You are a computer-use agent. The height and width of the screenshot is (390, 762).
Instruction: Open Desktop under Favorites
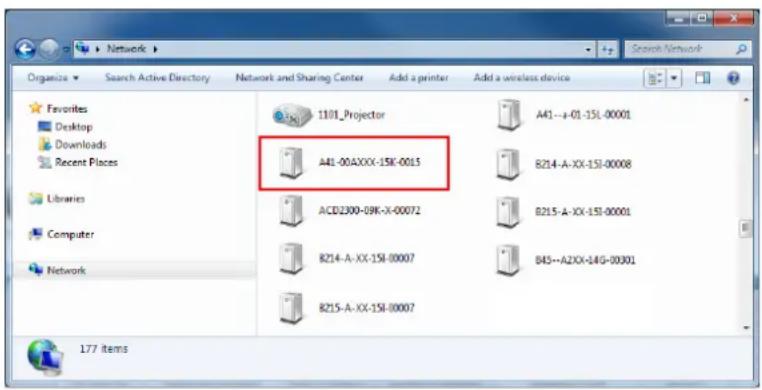click(73, 127)
